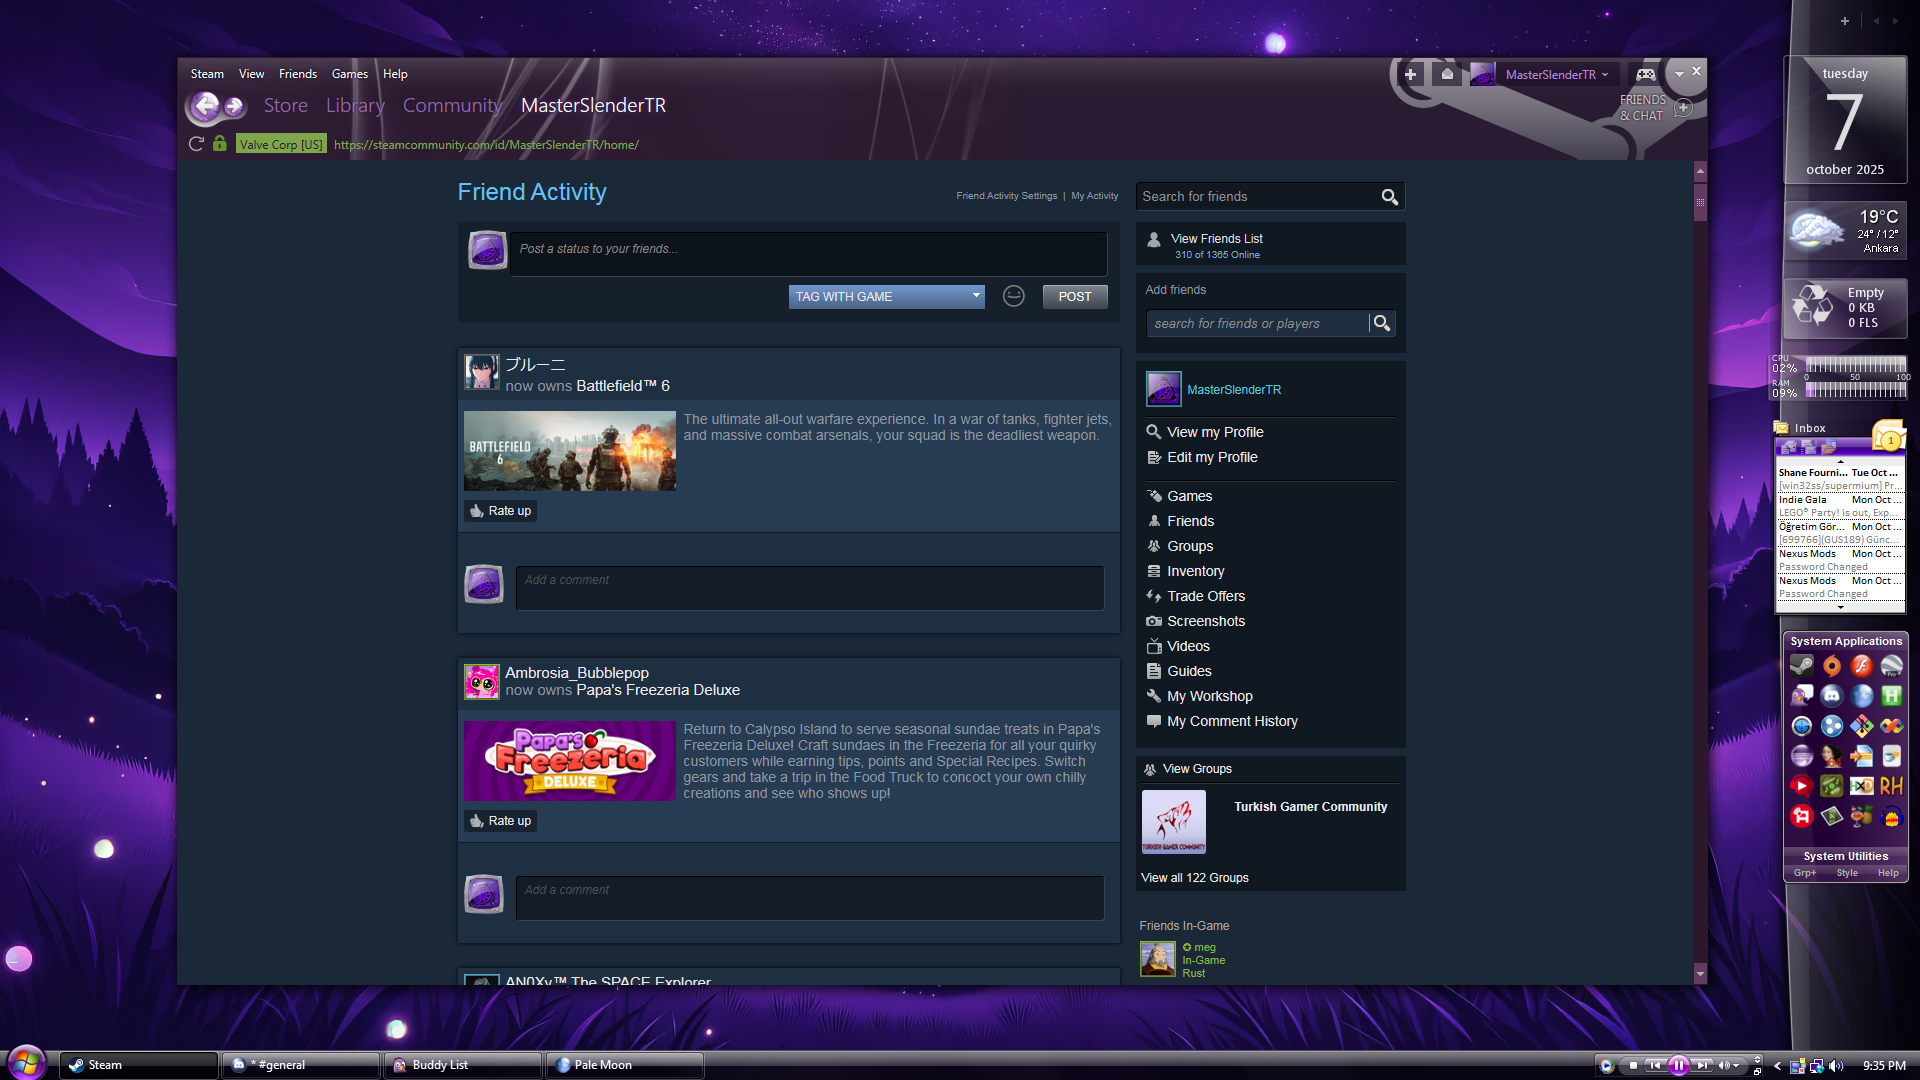The image size is (1920, 1080).
Task: Open the TAG WITH GAME dropdown
Action: pos(886,297)
